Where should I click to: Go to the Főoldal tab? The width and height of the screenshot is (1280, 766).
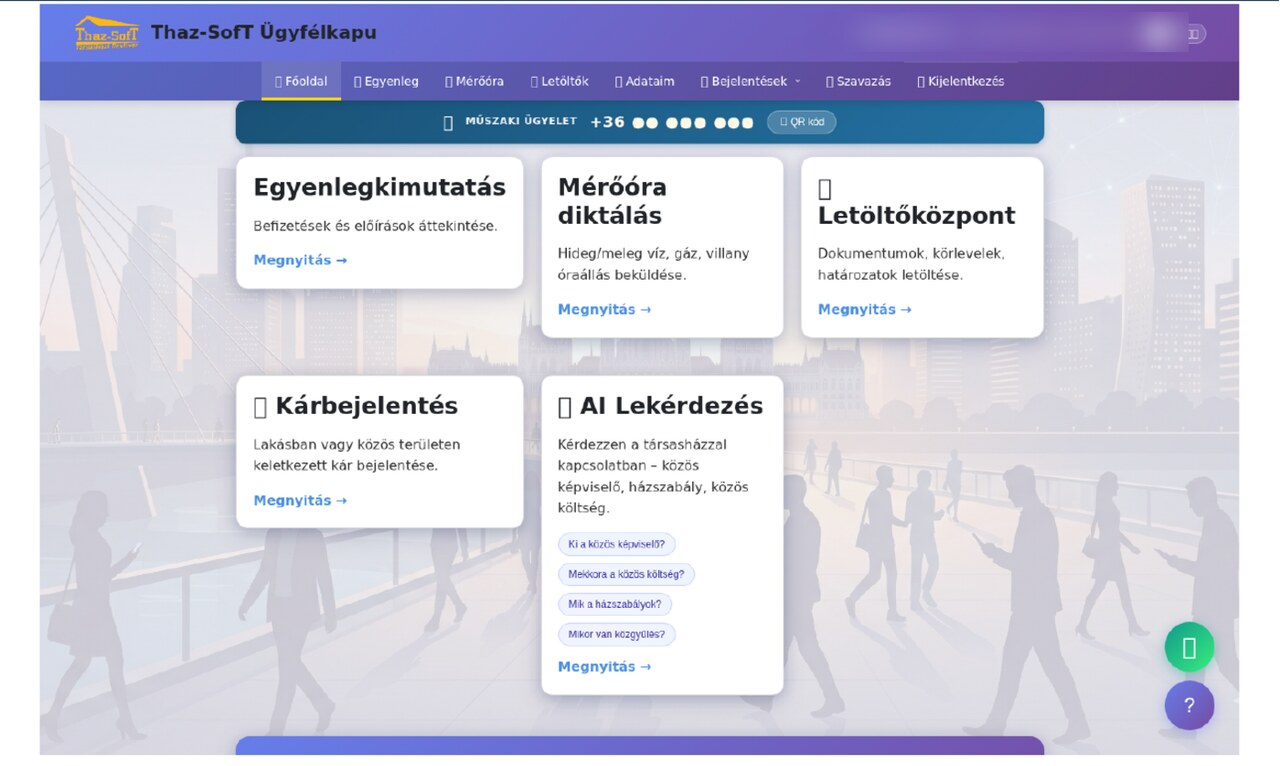pyautogui.click(x=301, y=81)
